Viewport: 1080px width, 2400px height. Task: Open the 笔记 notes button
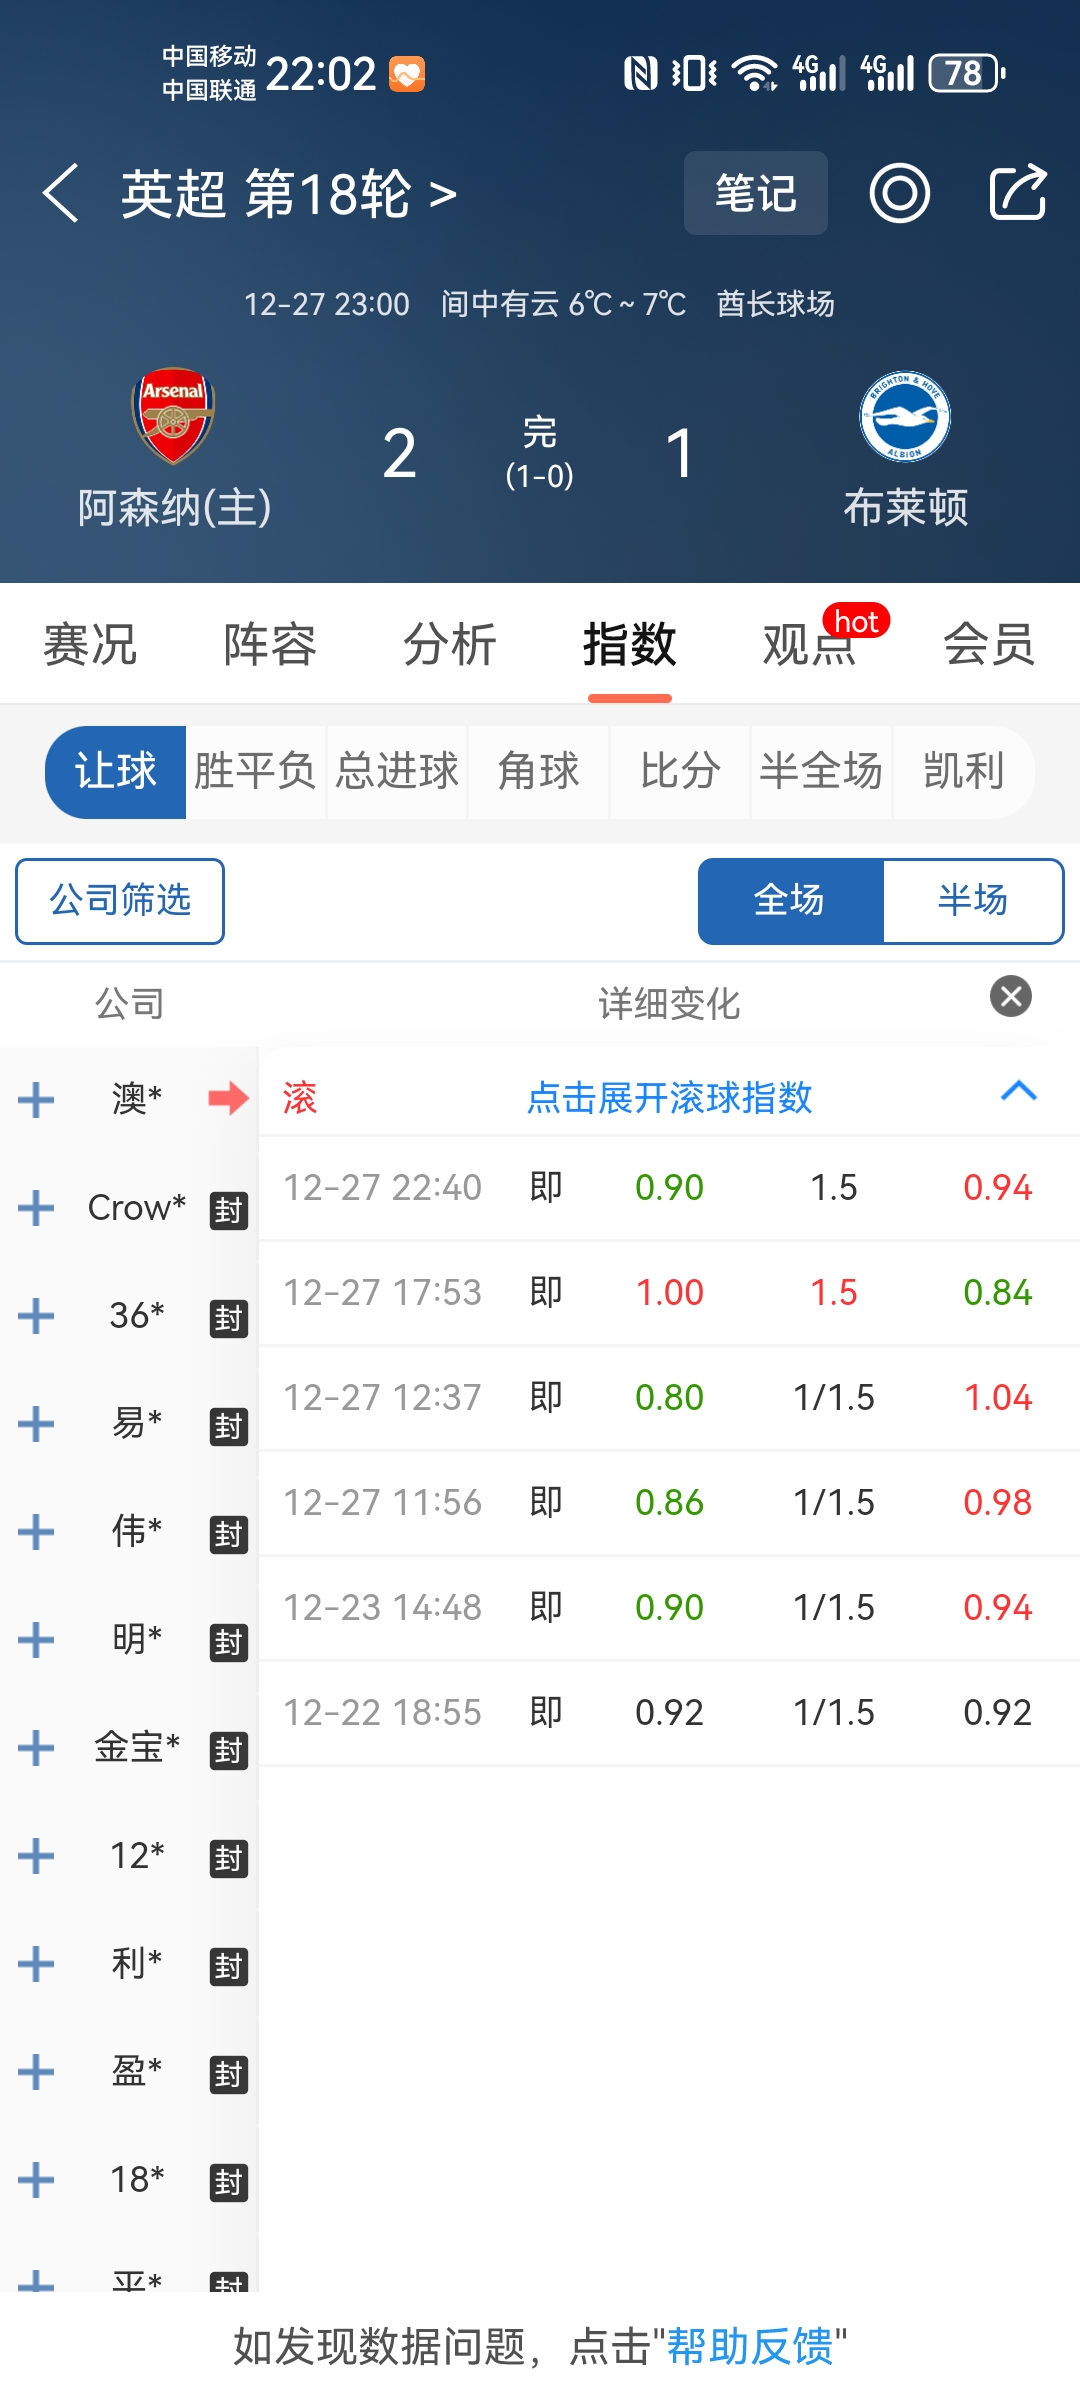755,193
